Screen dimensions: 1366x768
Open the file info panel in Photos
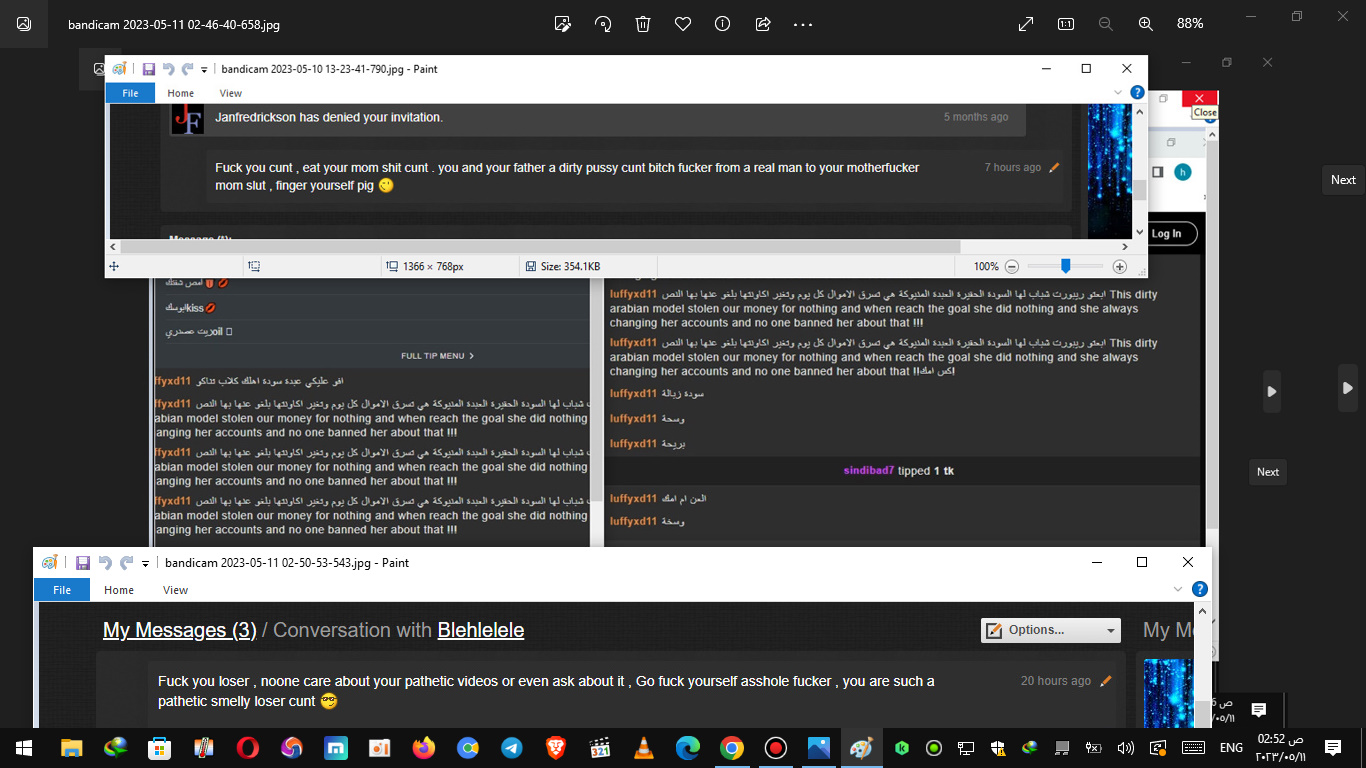click(x=723, y=24)
